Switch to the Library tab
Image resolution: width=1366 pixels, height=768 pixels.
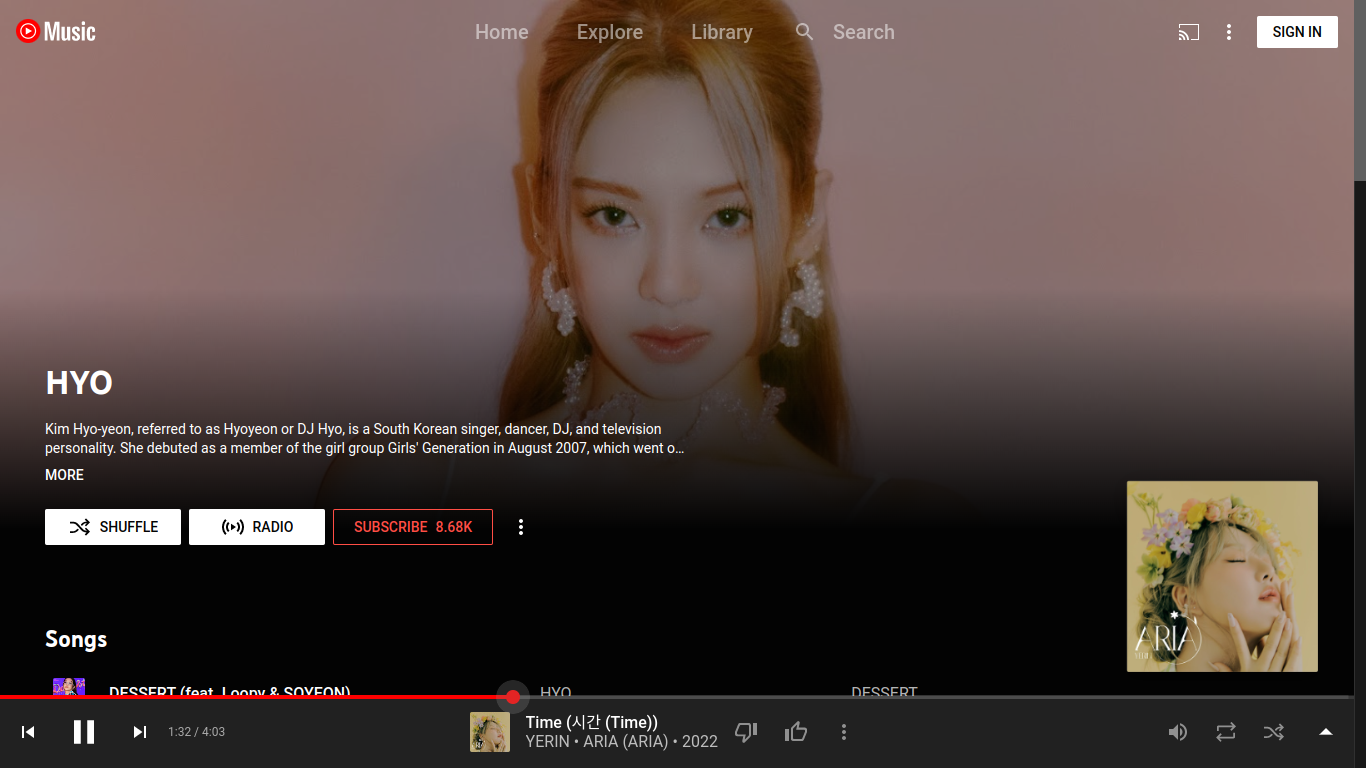(x=721, y=32)
